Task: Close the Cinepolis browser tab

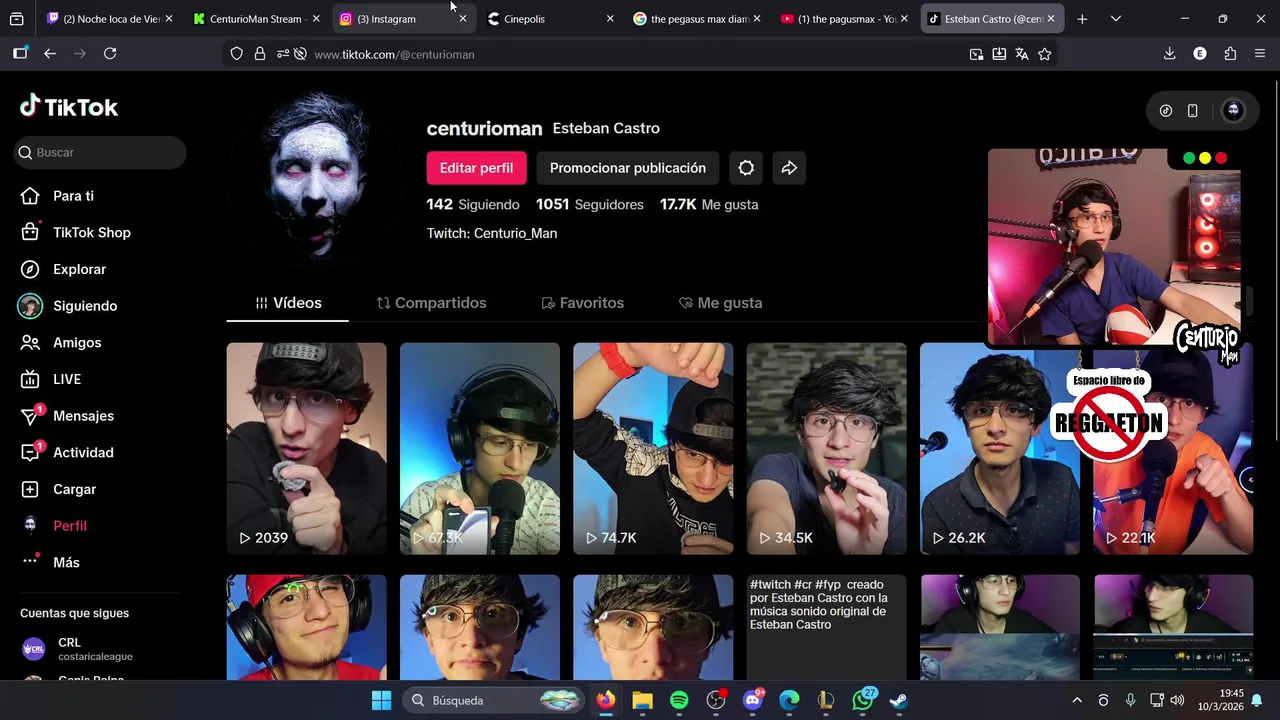Action: pyautogui.click(x=610, y=19)
